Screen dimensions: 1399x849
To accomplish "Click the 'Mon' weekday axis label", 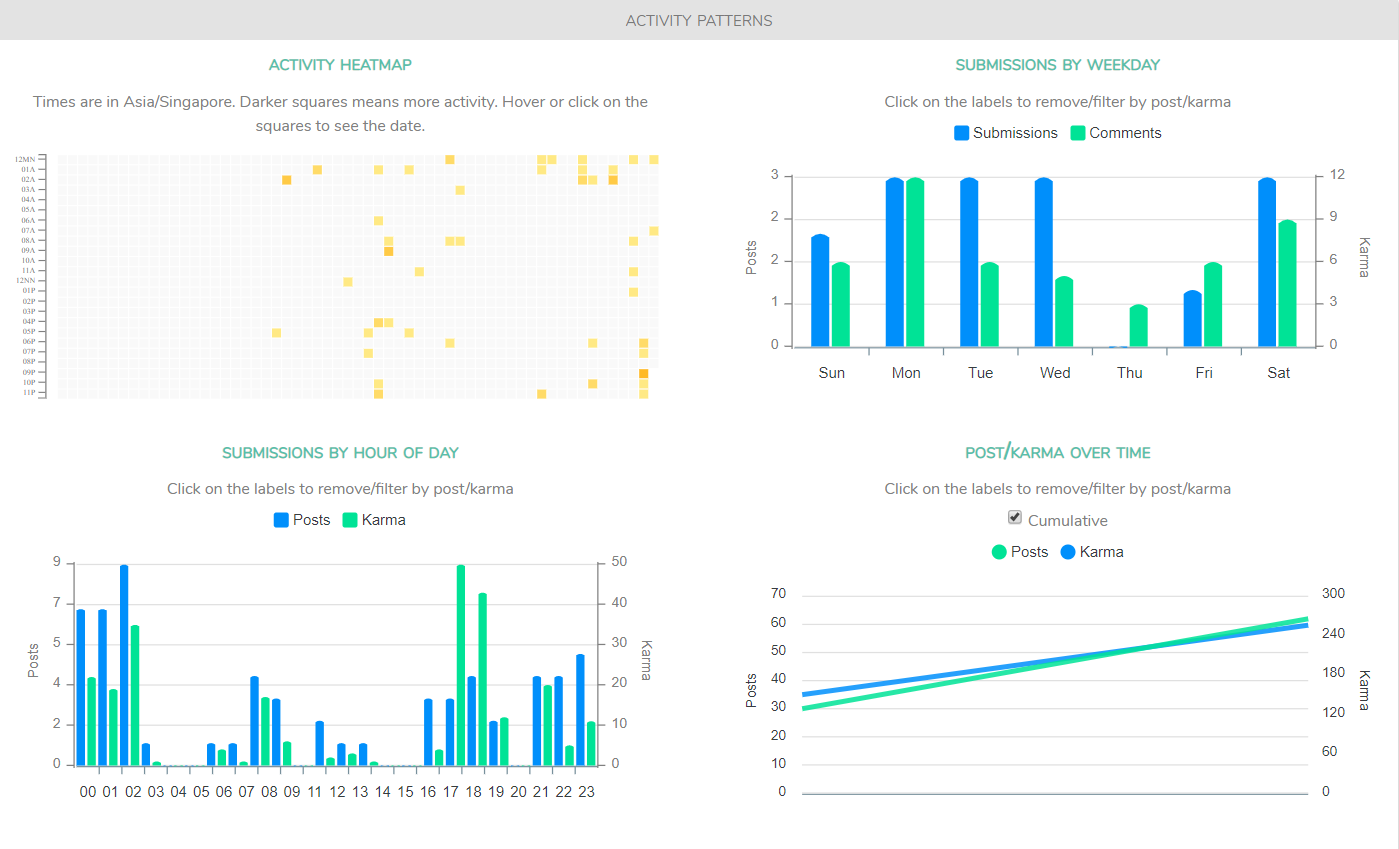I will point(906,373).
